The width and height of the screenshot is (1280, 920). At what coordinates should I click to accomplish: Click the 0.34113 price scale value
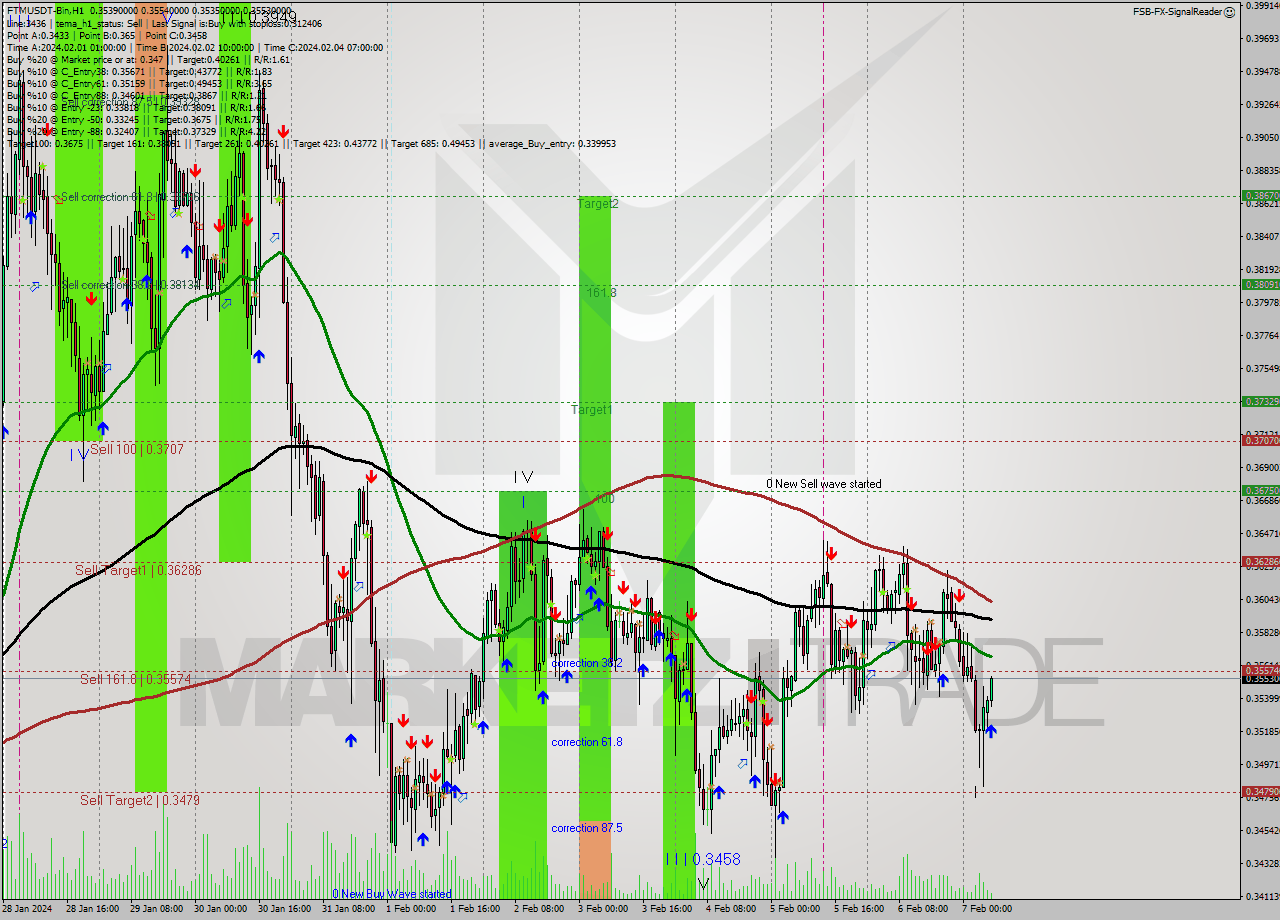(1262, 896)
